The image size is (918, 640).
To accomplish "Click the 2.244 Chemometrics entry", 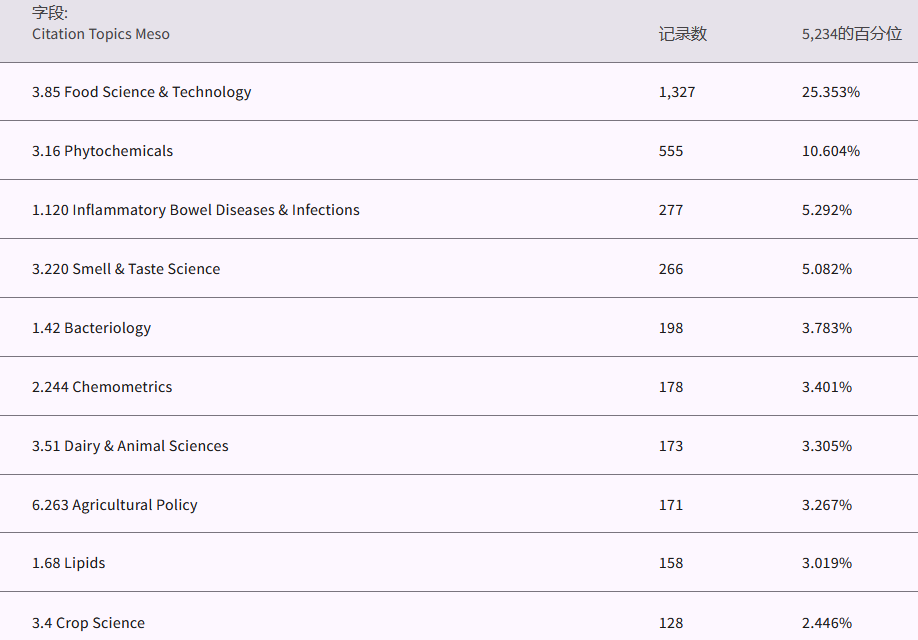I will [x=102, y=387].
